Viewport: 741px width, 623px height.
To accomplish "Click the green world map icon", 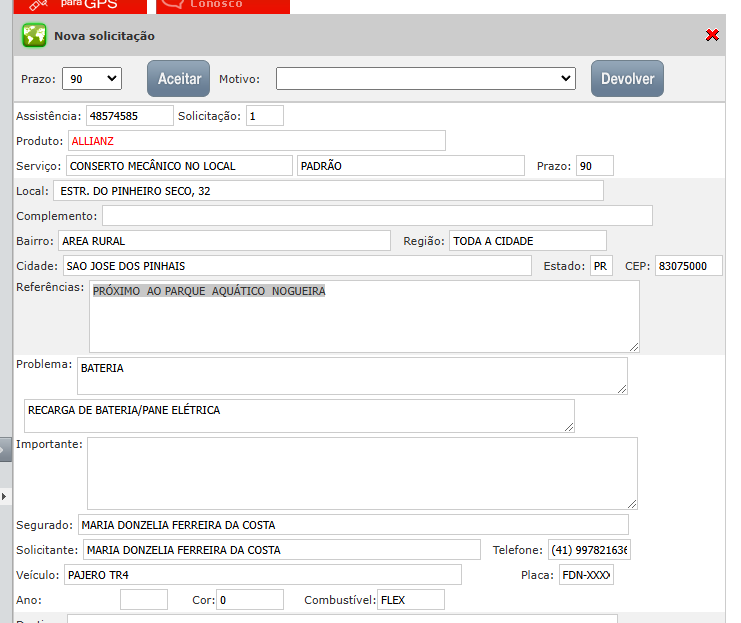I will (x=34, y=35).
